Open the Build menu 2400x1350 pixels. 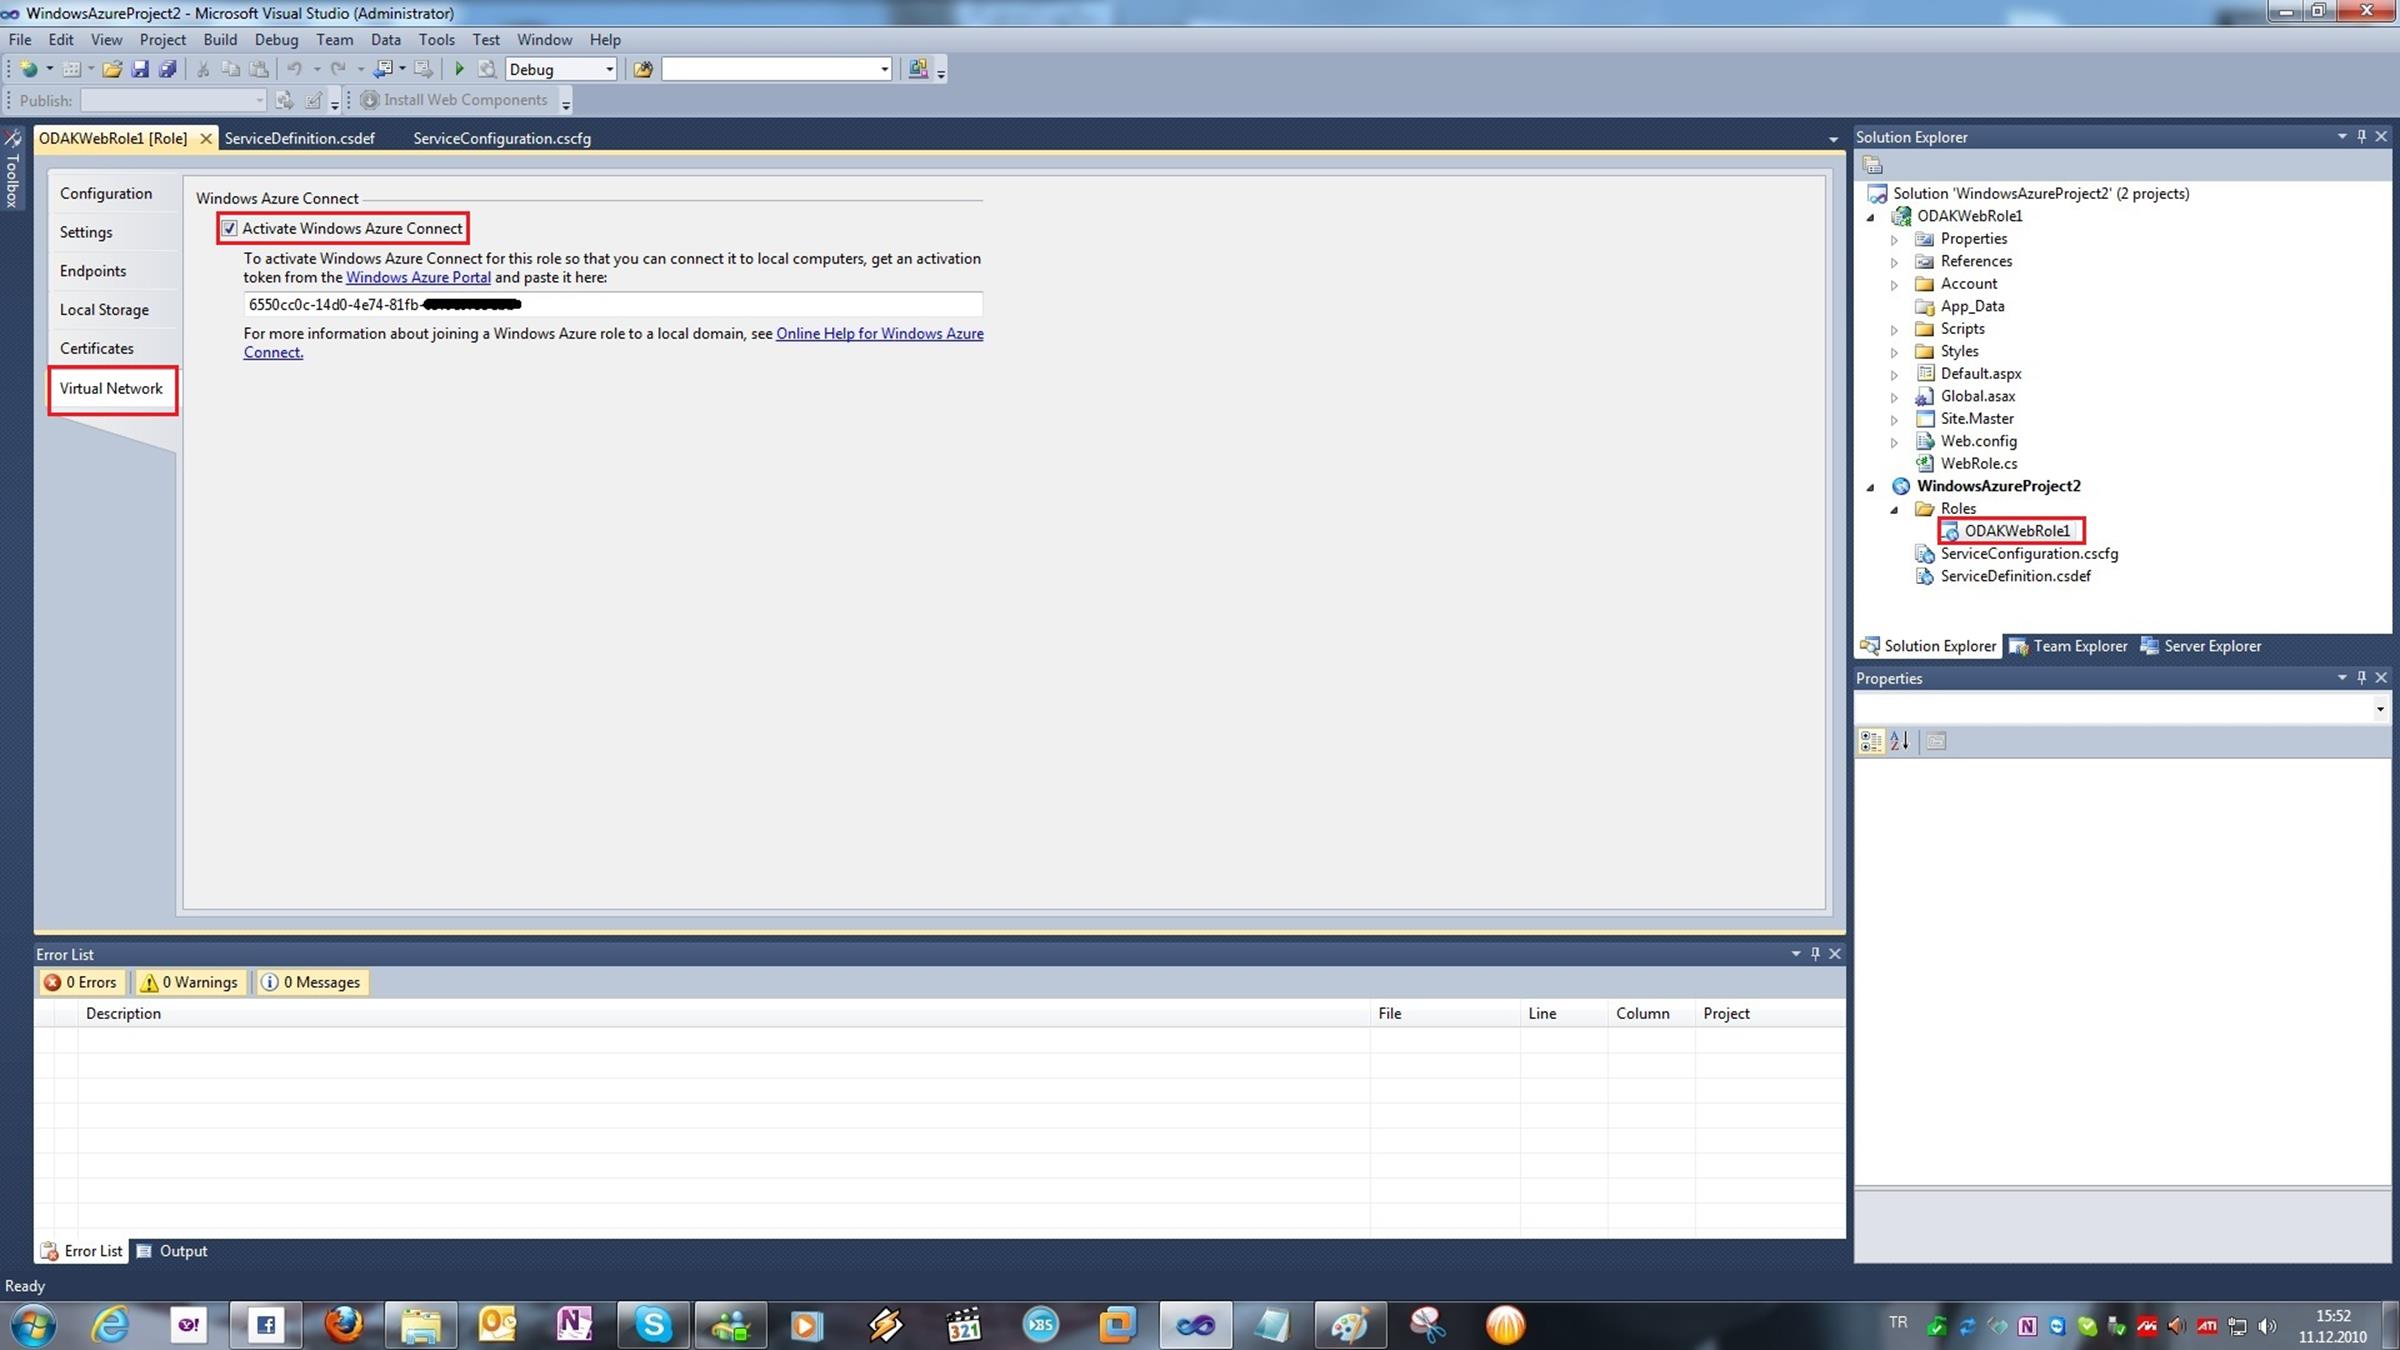tap(220, 40)
